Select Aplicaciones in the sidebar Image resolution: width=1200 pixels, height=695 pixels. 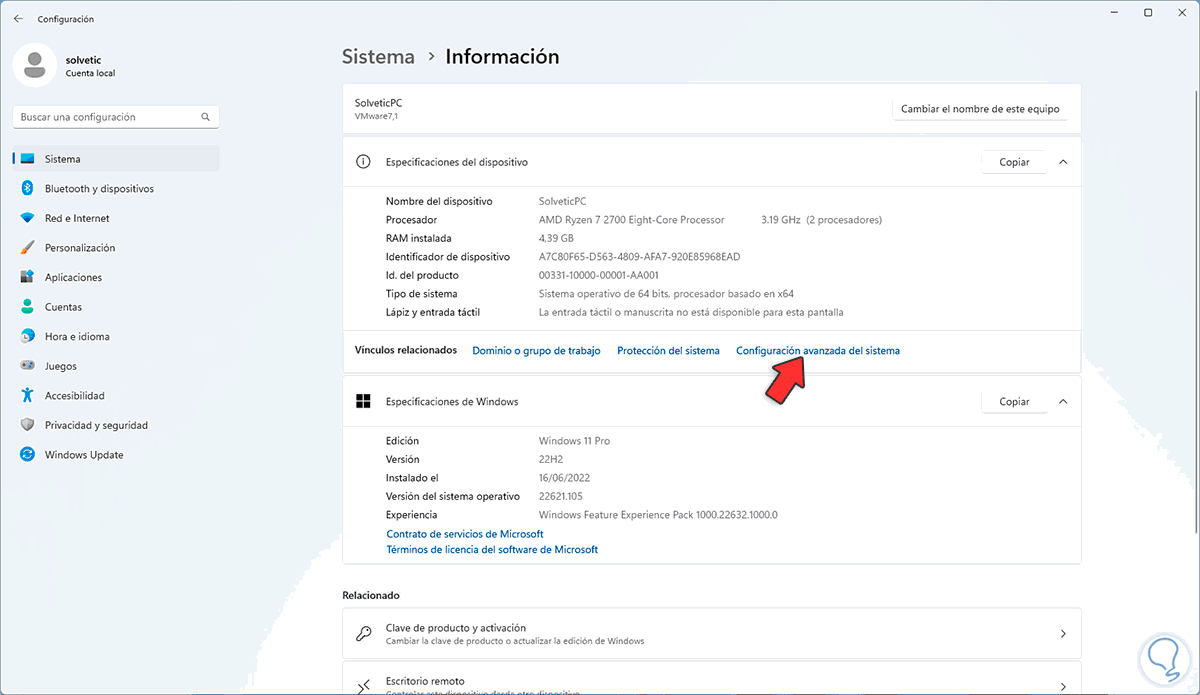click(x=116, y=277)
